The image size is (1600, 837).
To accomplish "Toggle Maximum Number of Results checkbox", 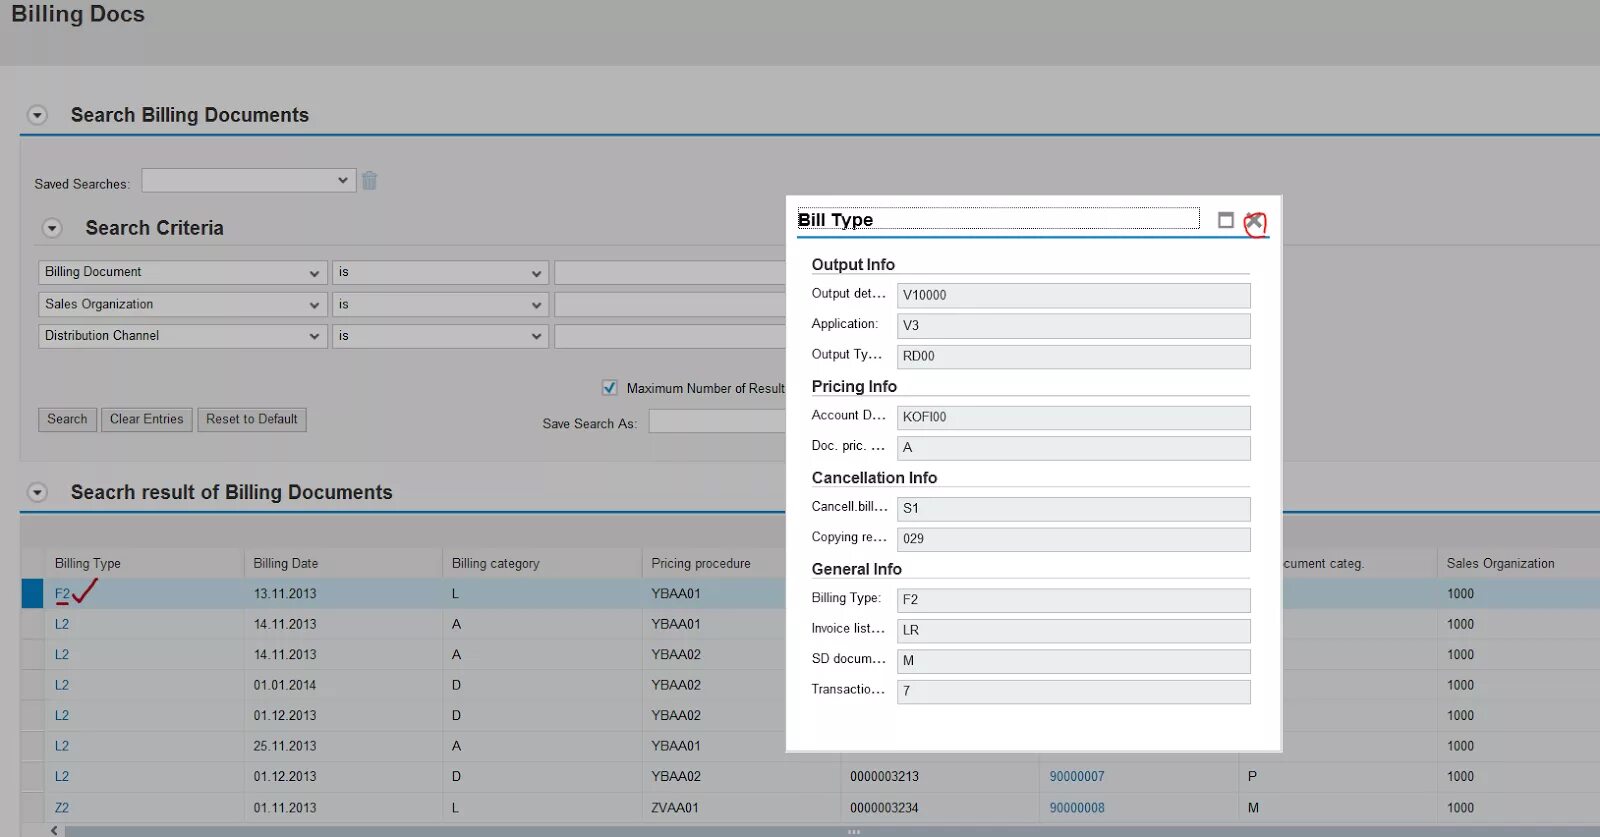I will tap(609, 388).
